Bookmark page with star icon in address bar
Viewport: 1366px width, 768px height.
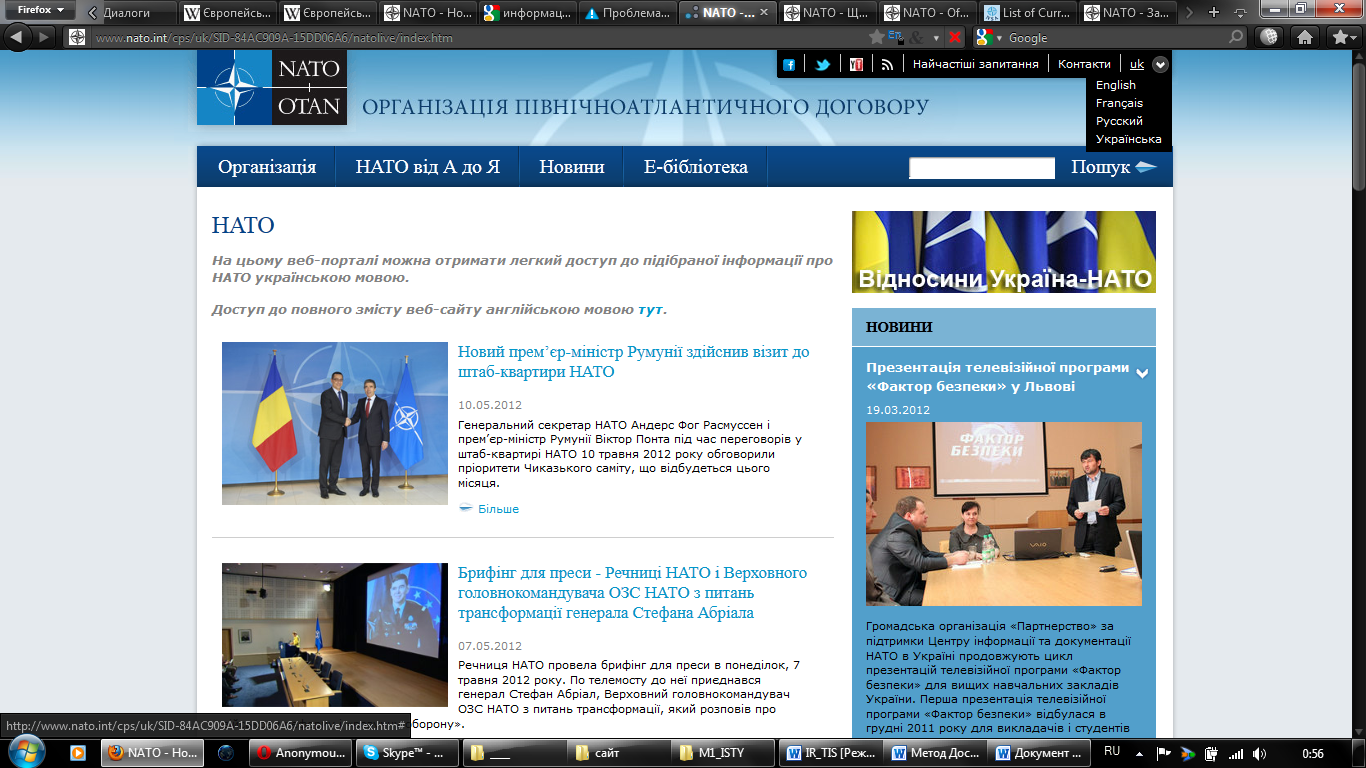[x=877, y=37]
